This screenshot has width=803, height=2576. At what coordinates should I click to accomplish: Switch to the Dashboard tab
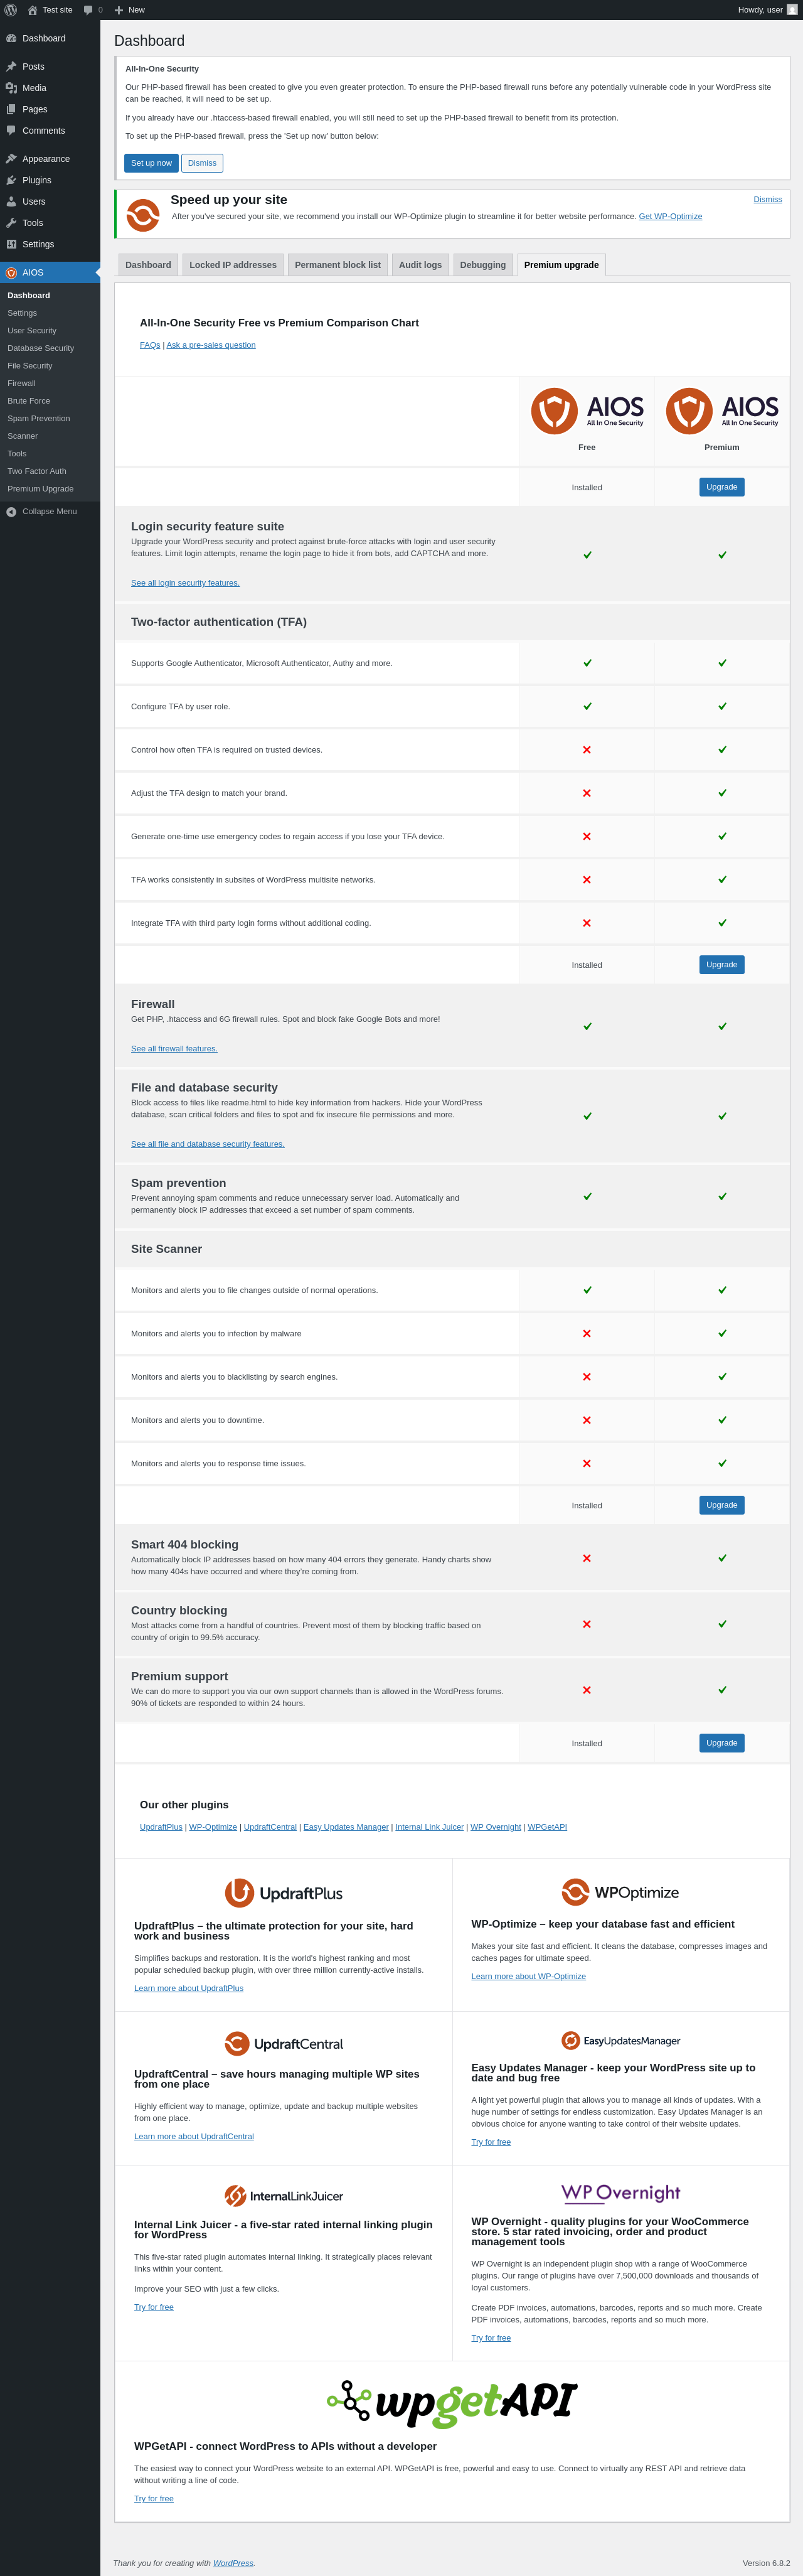[x=148, y=265]
